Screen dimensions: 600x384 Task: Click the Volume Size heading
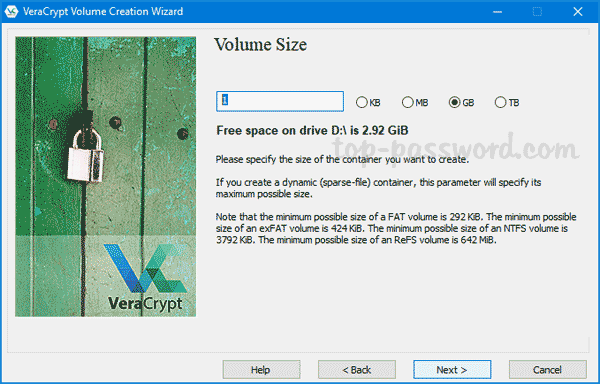(261, 45)
